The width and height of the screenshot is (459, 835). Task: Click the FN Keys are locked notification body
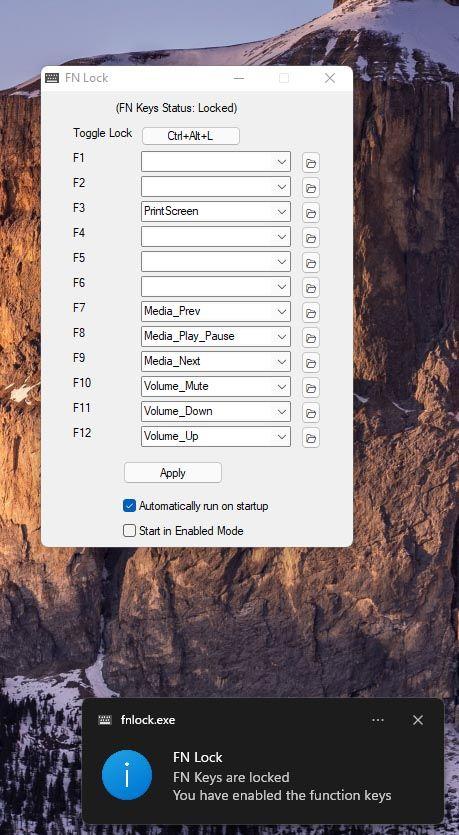(231, 777)
